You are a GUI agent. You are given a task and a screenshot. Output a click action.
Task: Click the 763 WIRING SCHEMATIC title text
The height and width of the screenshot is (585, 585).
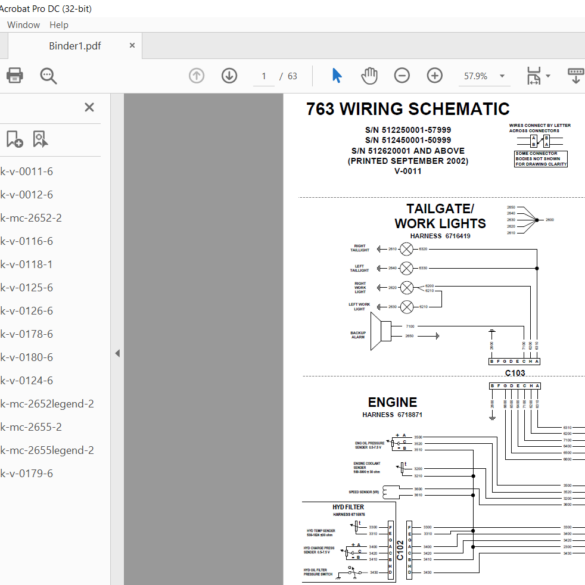pyautogui.click(x=408, y=109)
